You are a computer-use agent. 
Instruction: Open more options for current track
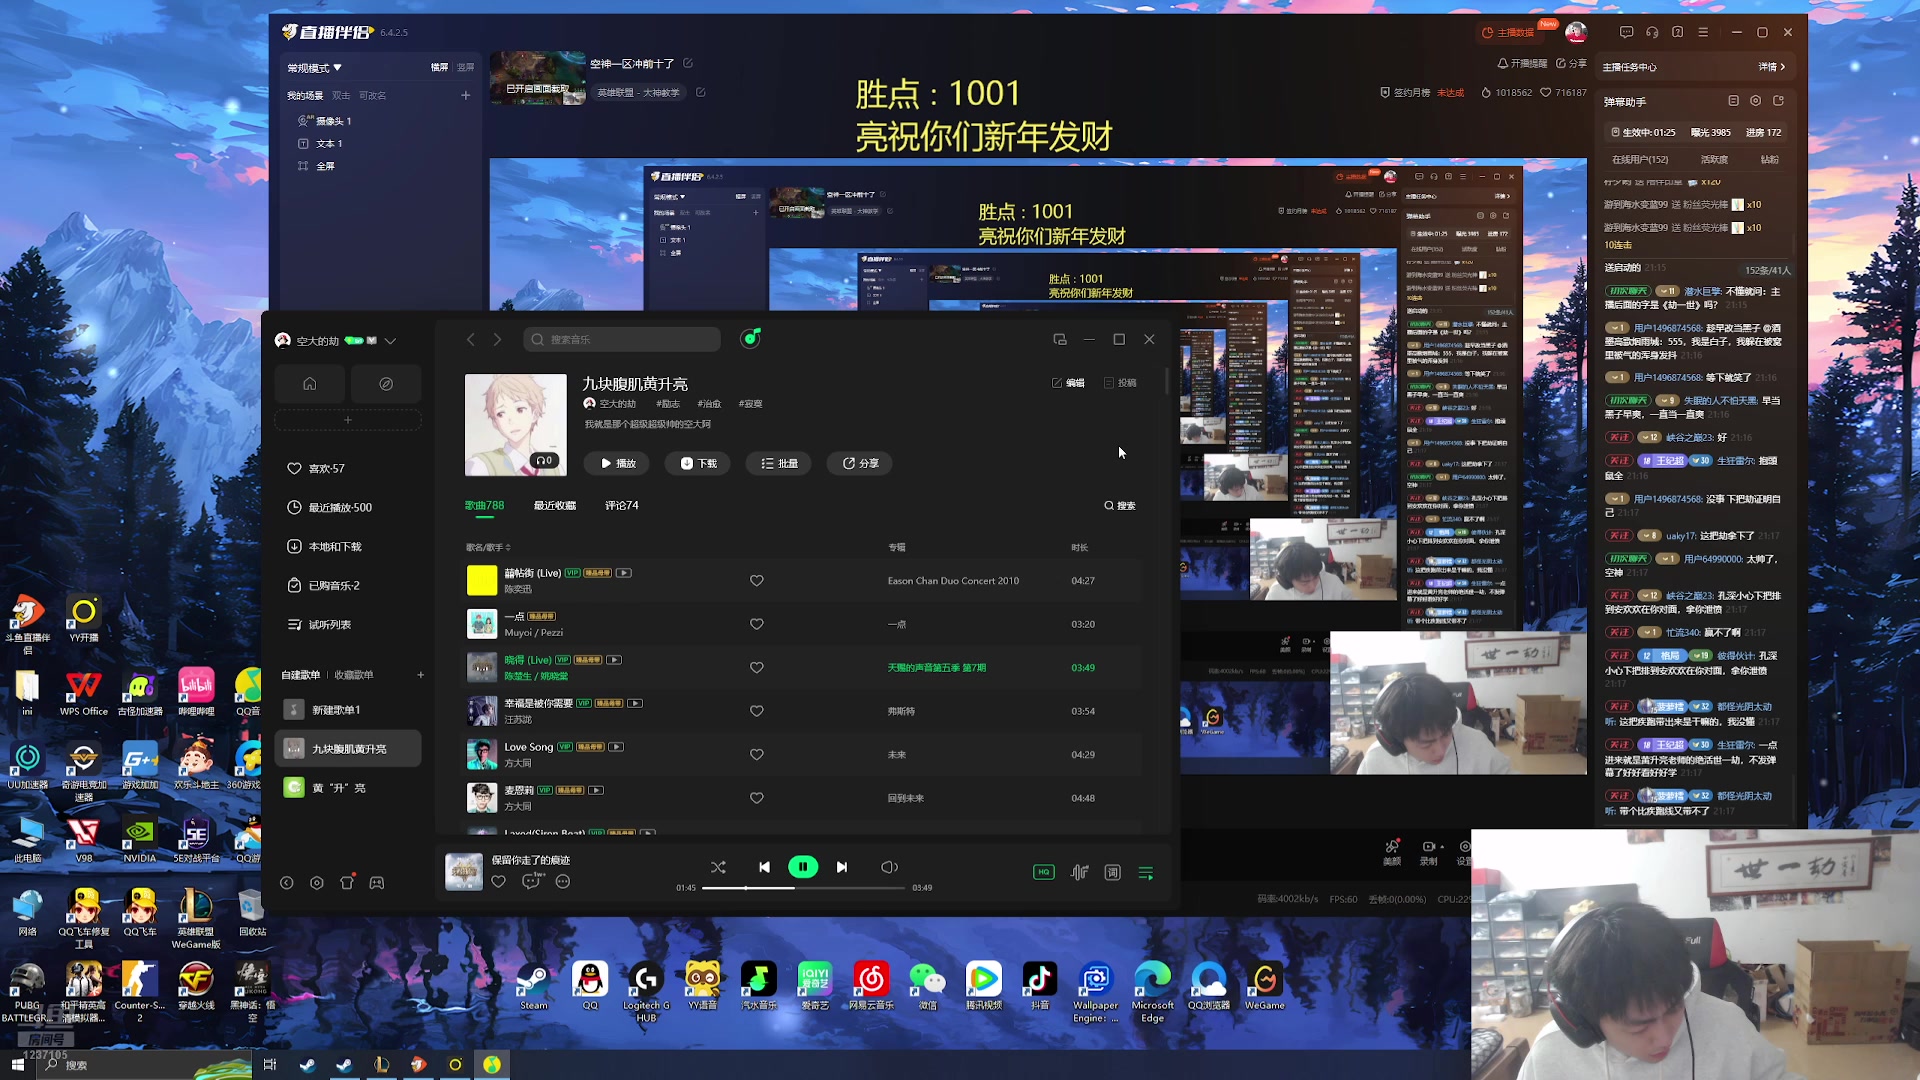click(x=563, y=881)
